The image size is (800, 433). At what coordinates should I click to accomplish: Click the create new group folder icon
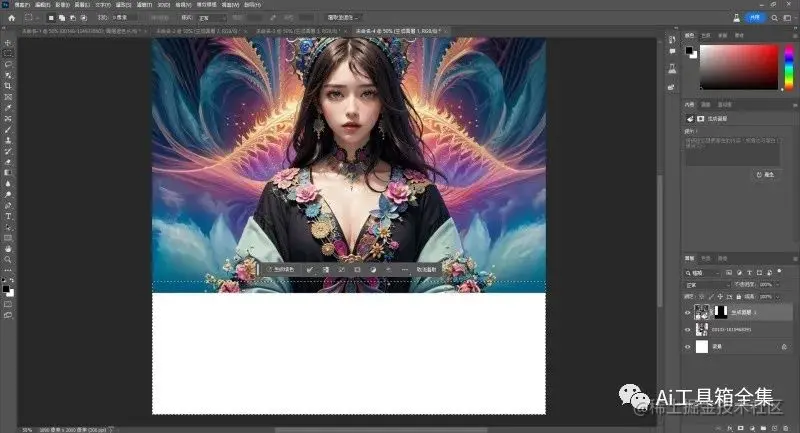click(763, 428)
